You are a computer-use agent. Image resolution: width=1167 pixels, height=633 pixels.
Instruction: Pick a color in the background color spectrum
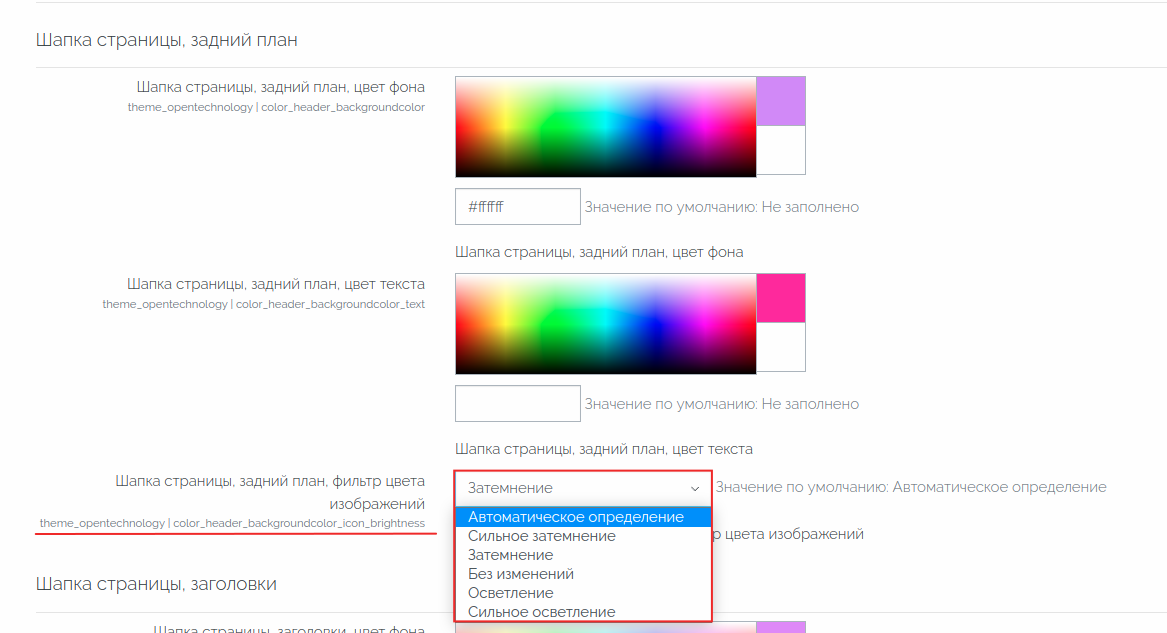[606, 126]
